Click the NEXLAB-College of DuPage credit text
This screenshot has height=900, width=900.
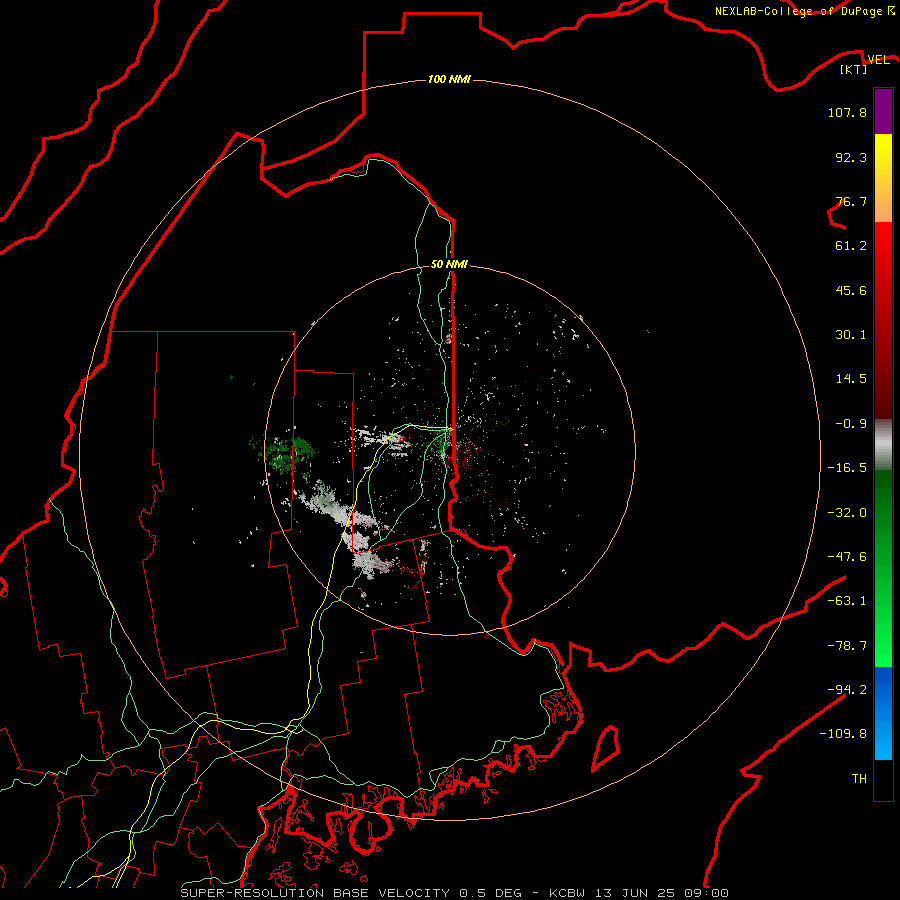pos(798,11)
